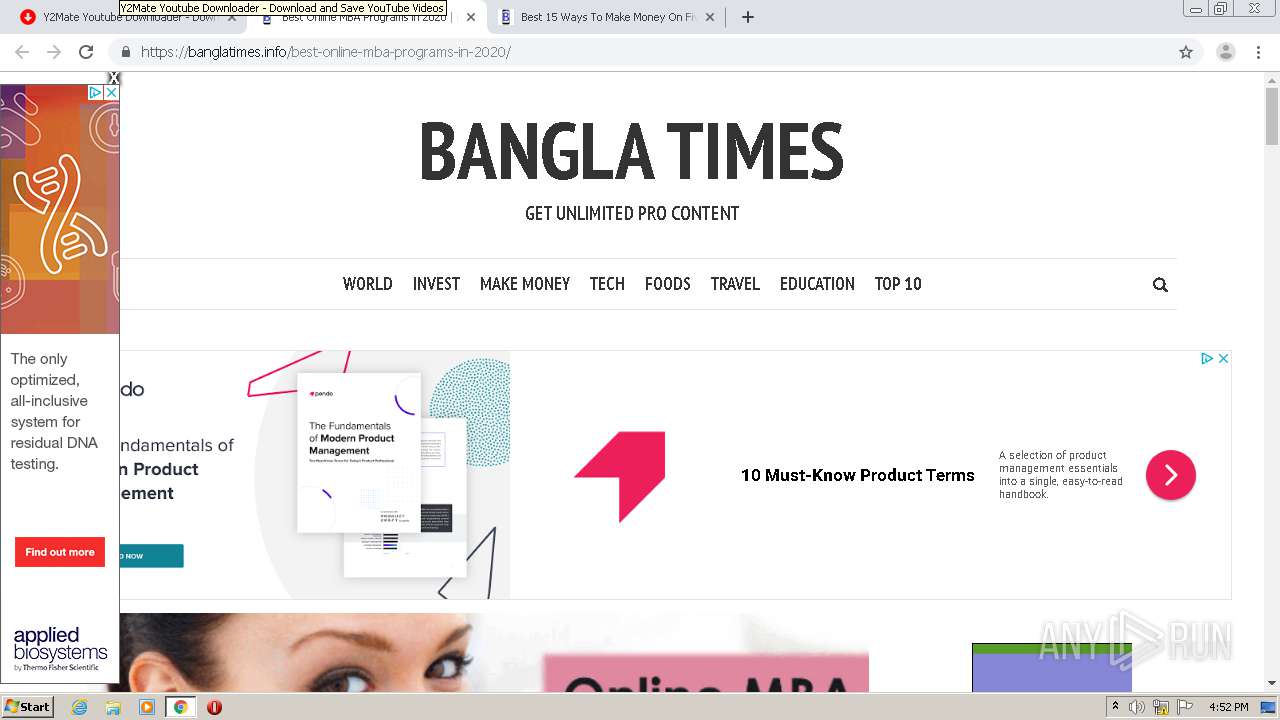Open the MAKE MONEY menu item
Screen dimensions: 1280x720
tap(525, 284)
